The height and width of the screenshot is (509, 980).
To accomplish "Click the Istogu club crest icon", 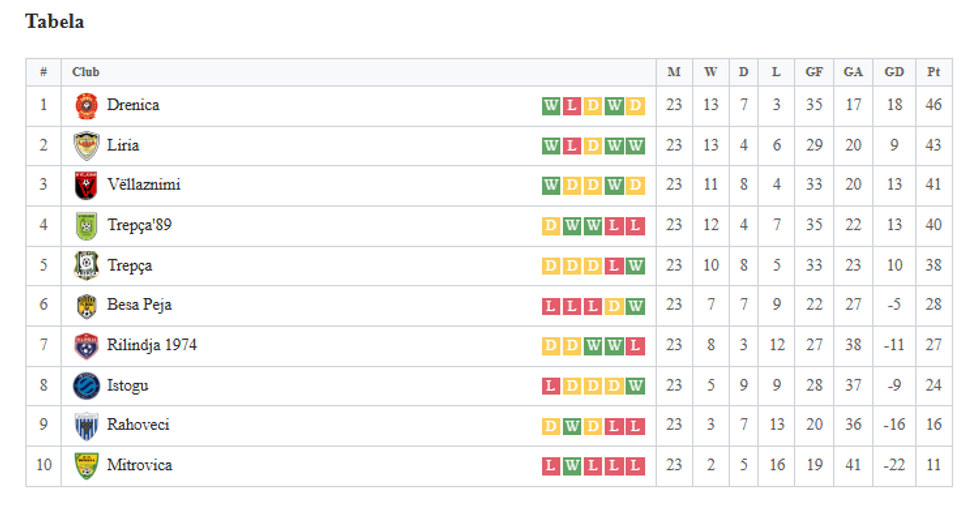I will pyautogui.click(x=87, y=386).
